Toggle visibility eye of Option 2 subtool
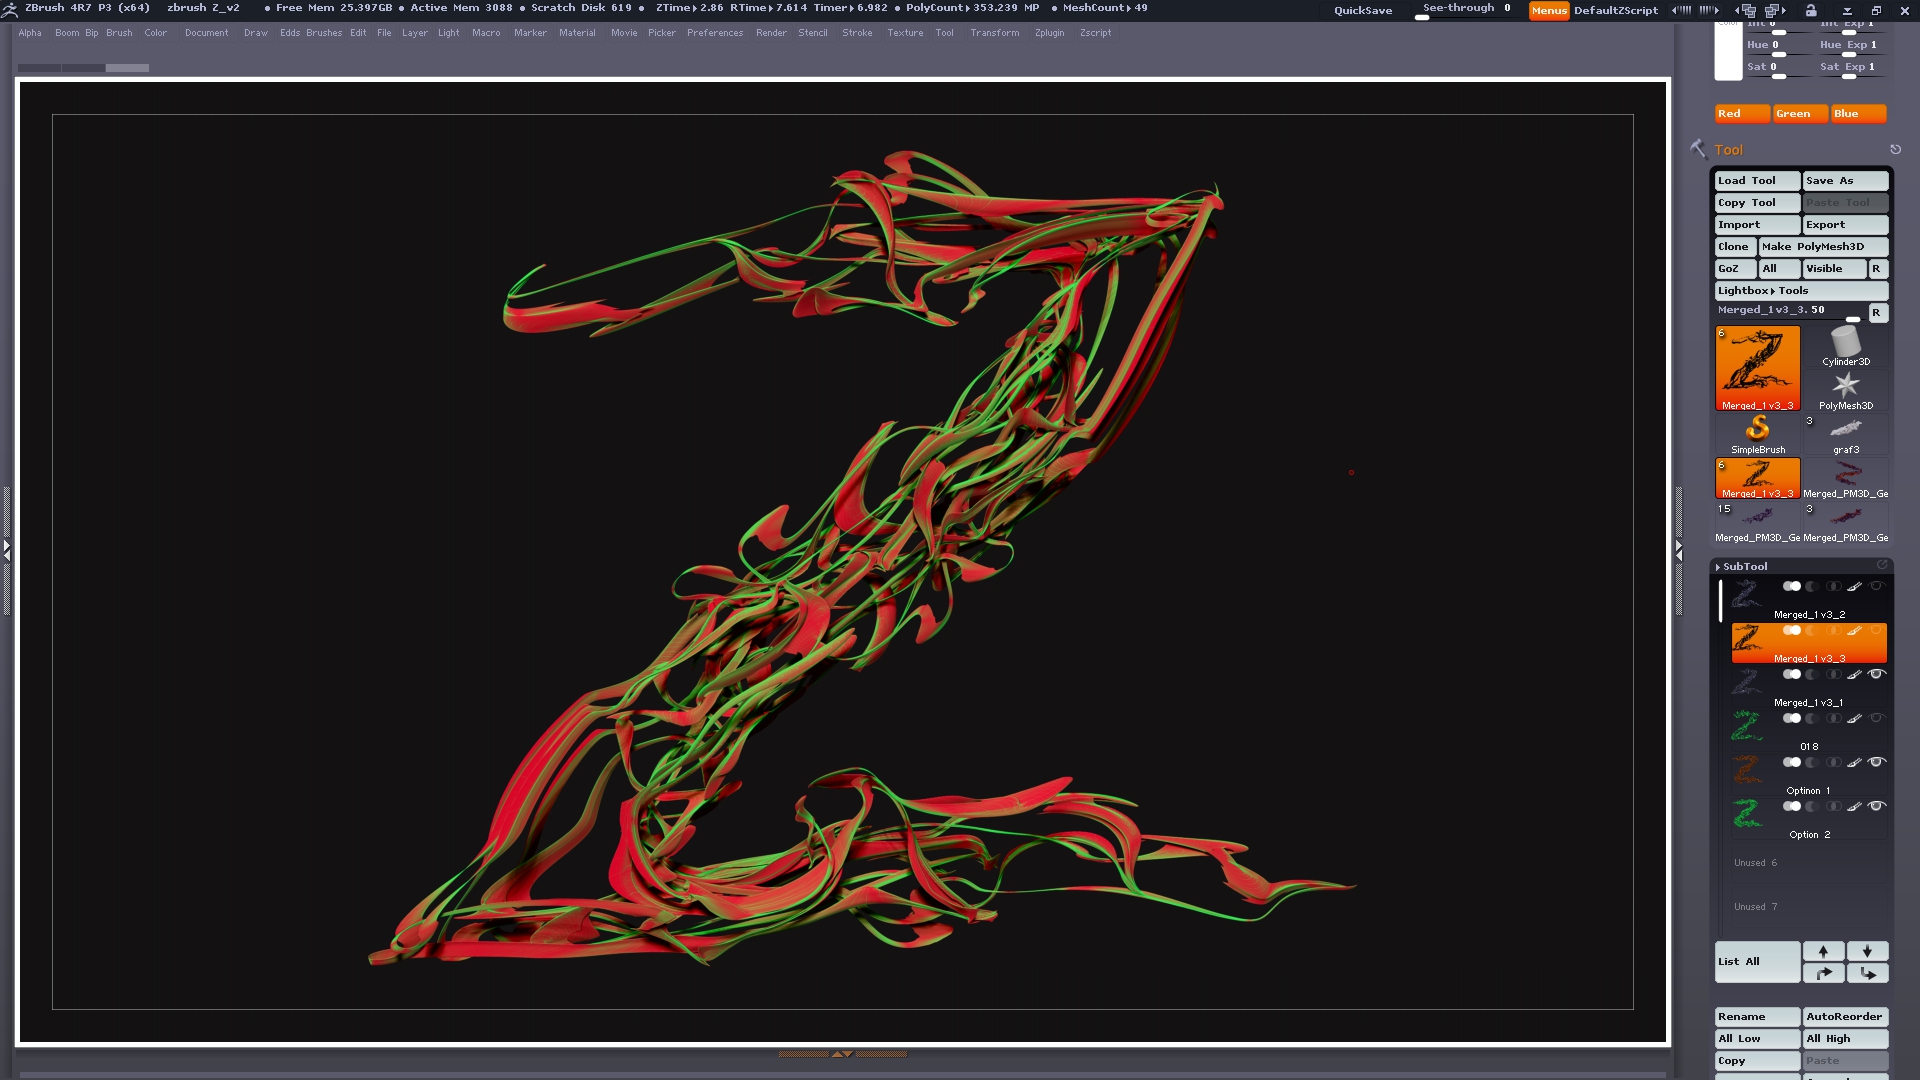This screenshot has height=1080, width=1920. tap(1877, 806)
